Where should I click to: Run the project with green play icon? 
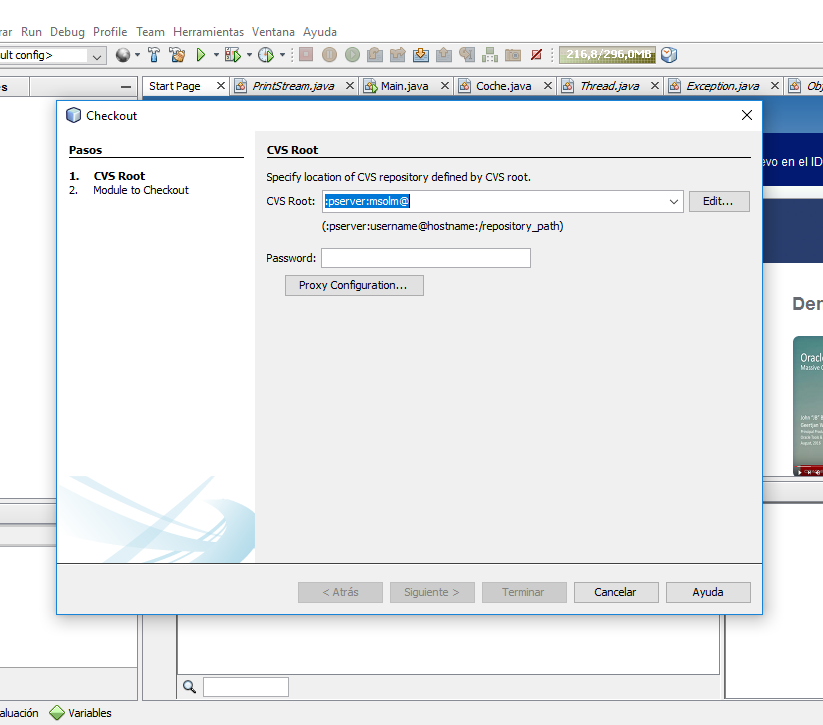click(201, 55)
